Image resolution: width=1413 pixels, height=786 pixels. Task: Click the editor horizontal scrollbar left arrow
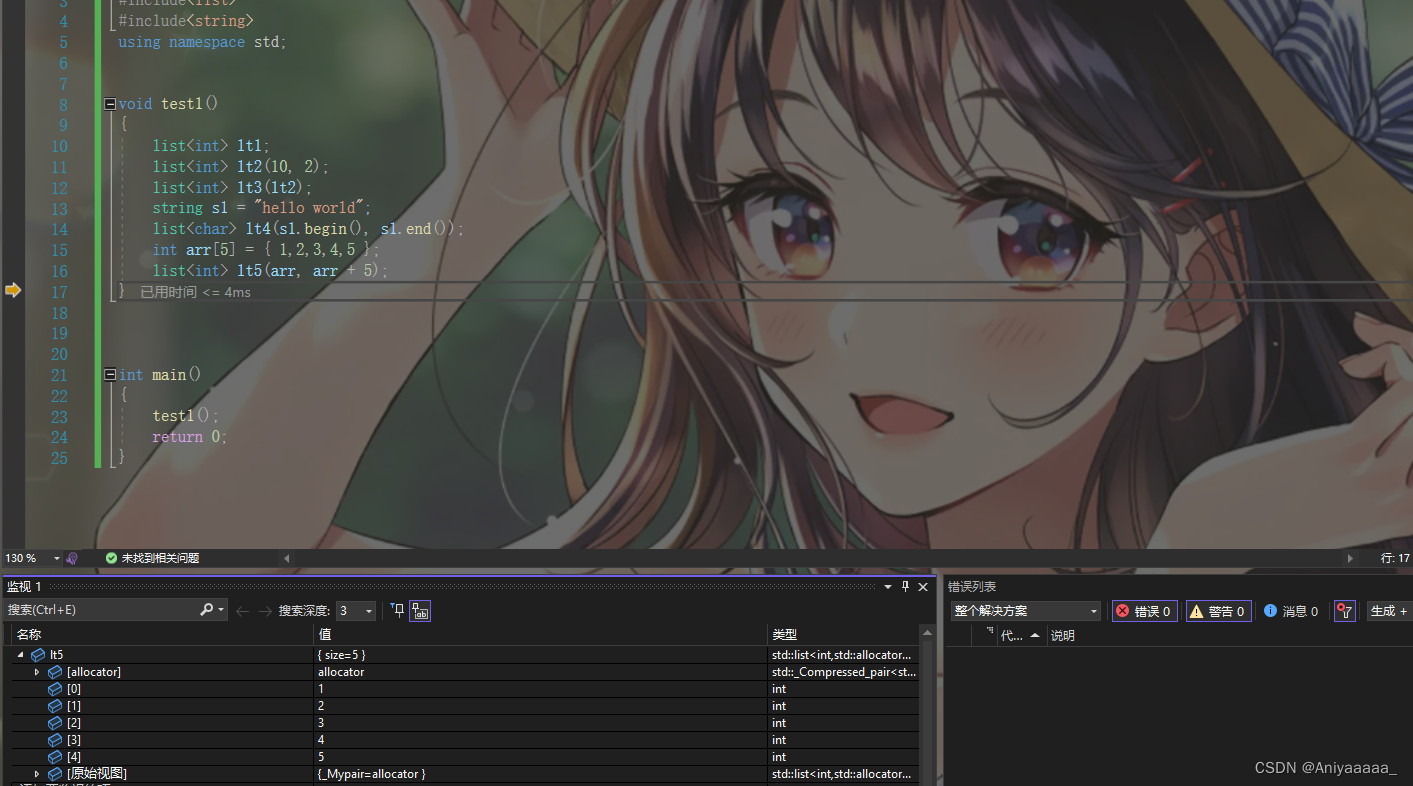288,558
